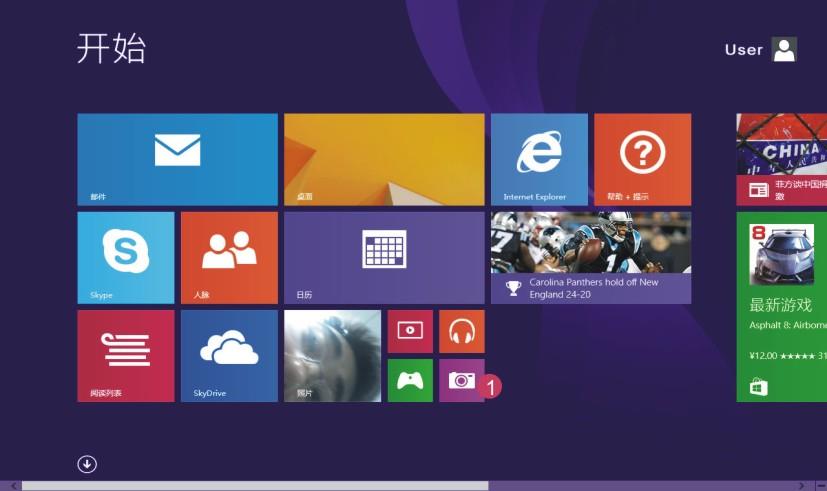Open the Music headphones tile
The height and width of the screenshot is (491, 827).
pyautogui.click(x=461, y=331)
